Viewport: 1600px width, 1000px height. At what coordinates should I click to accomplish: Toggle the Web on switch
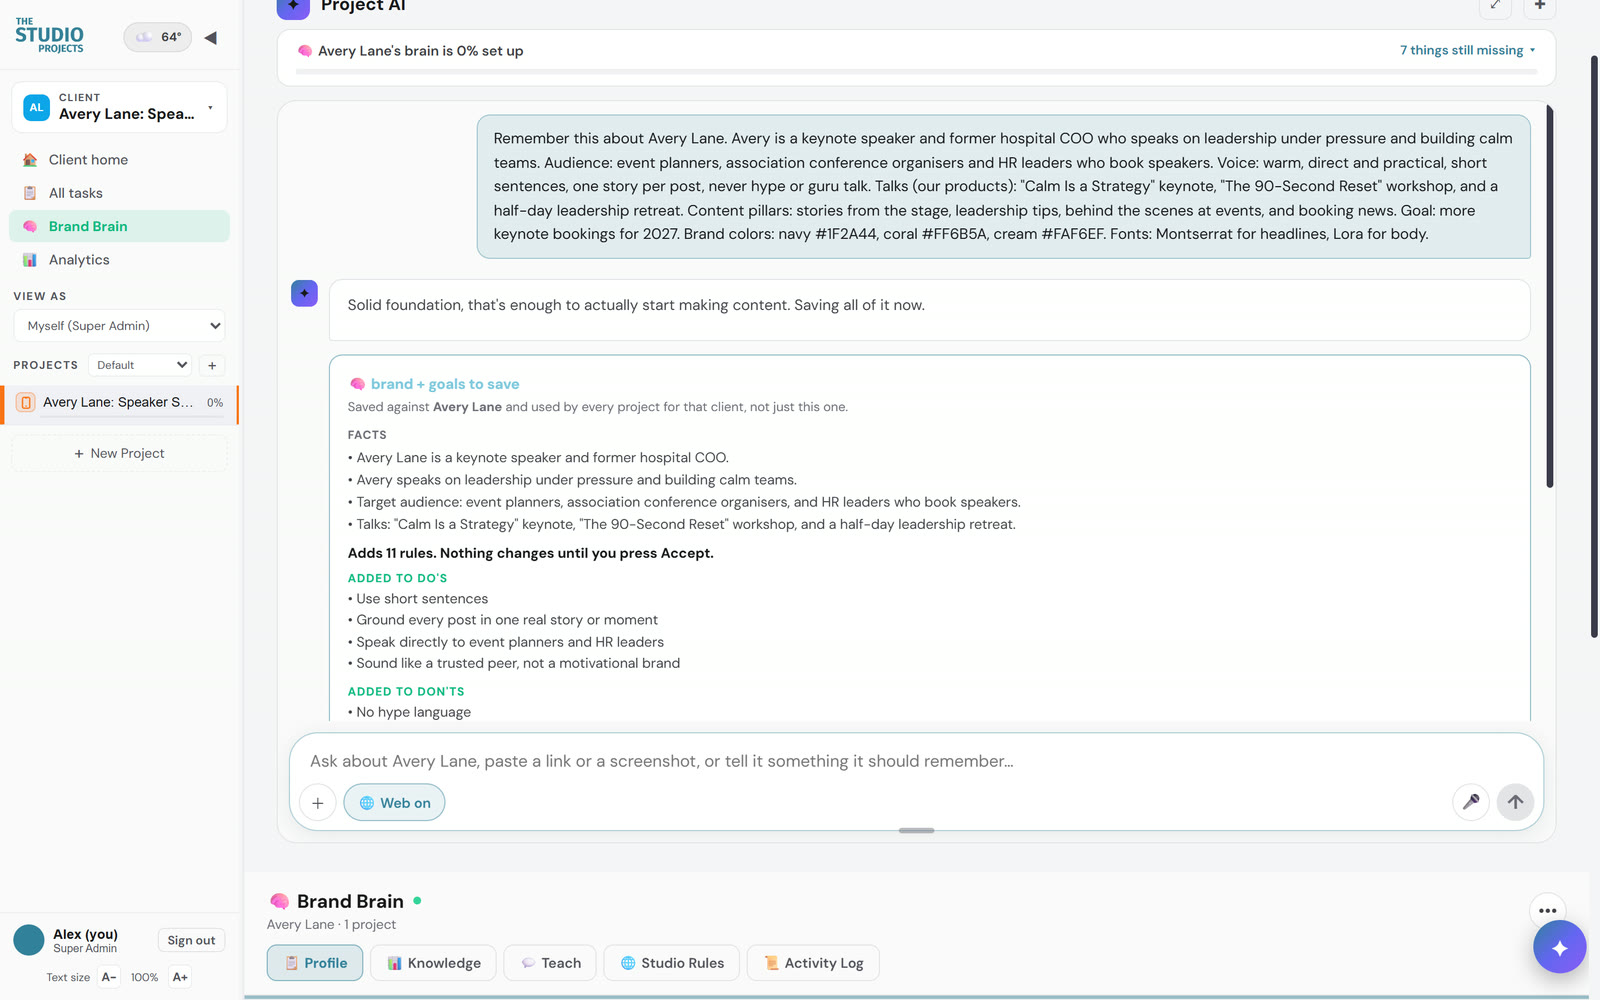pyautogui.click(x=395, y=803)
